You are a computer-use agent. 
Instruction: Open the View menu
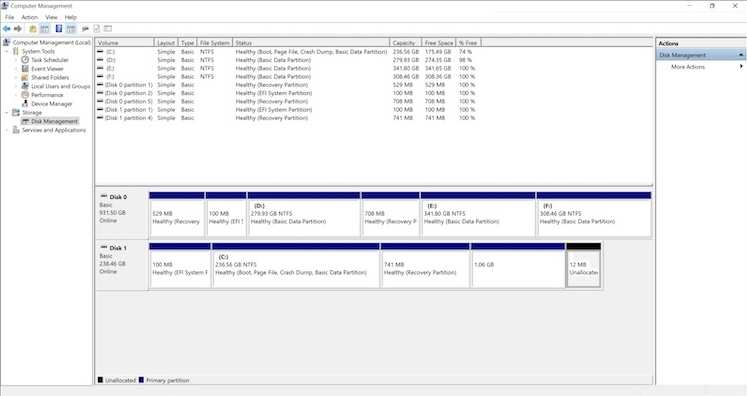[x=51, y=17]
